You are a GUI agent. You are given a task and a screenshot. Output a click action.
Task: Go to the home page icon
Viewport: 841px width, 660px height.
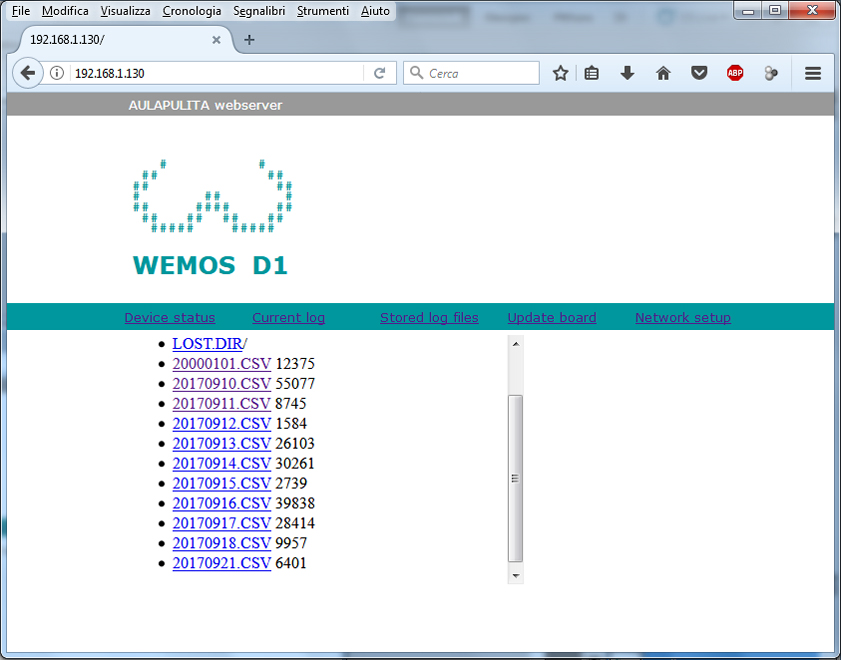(x=663, y=73)
